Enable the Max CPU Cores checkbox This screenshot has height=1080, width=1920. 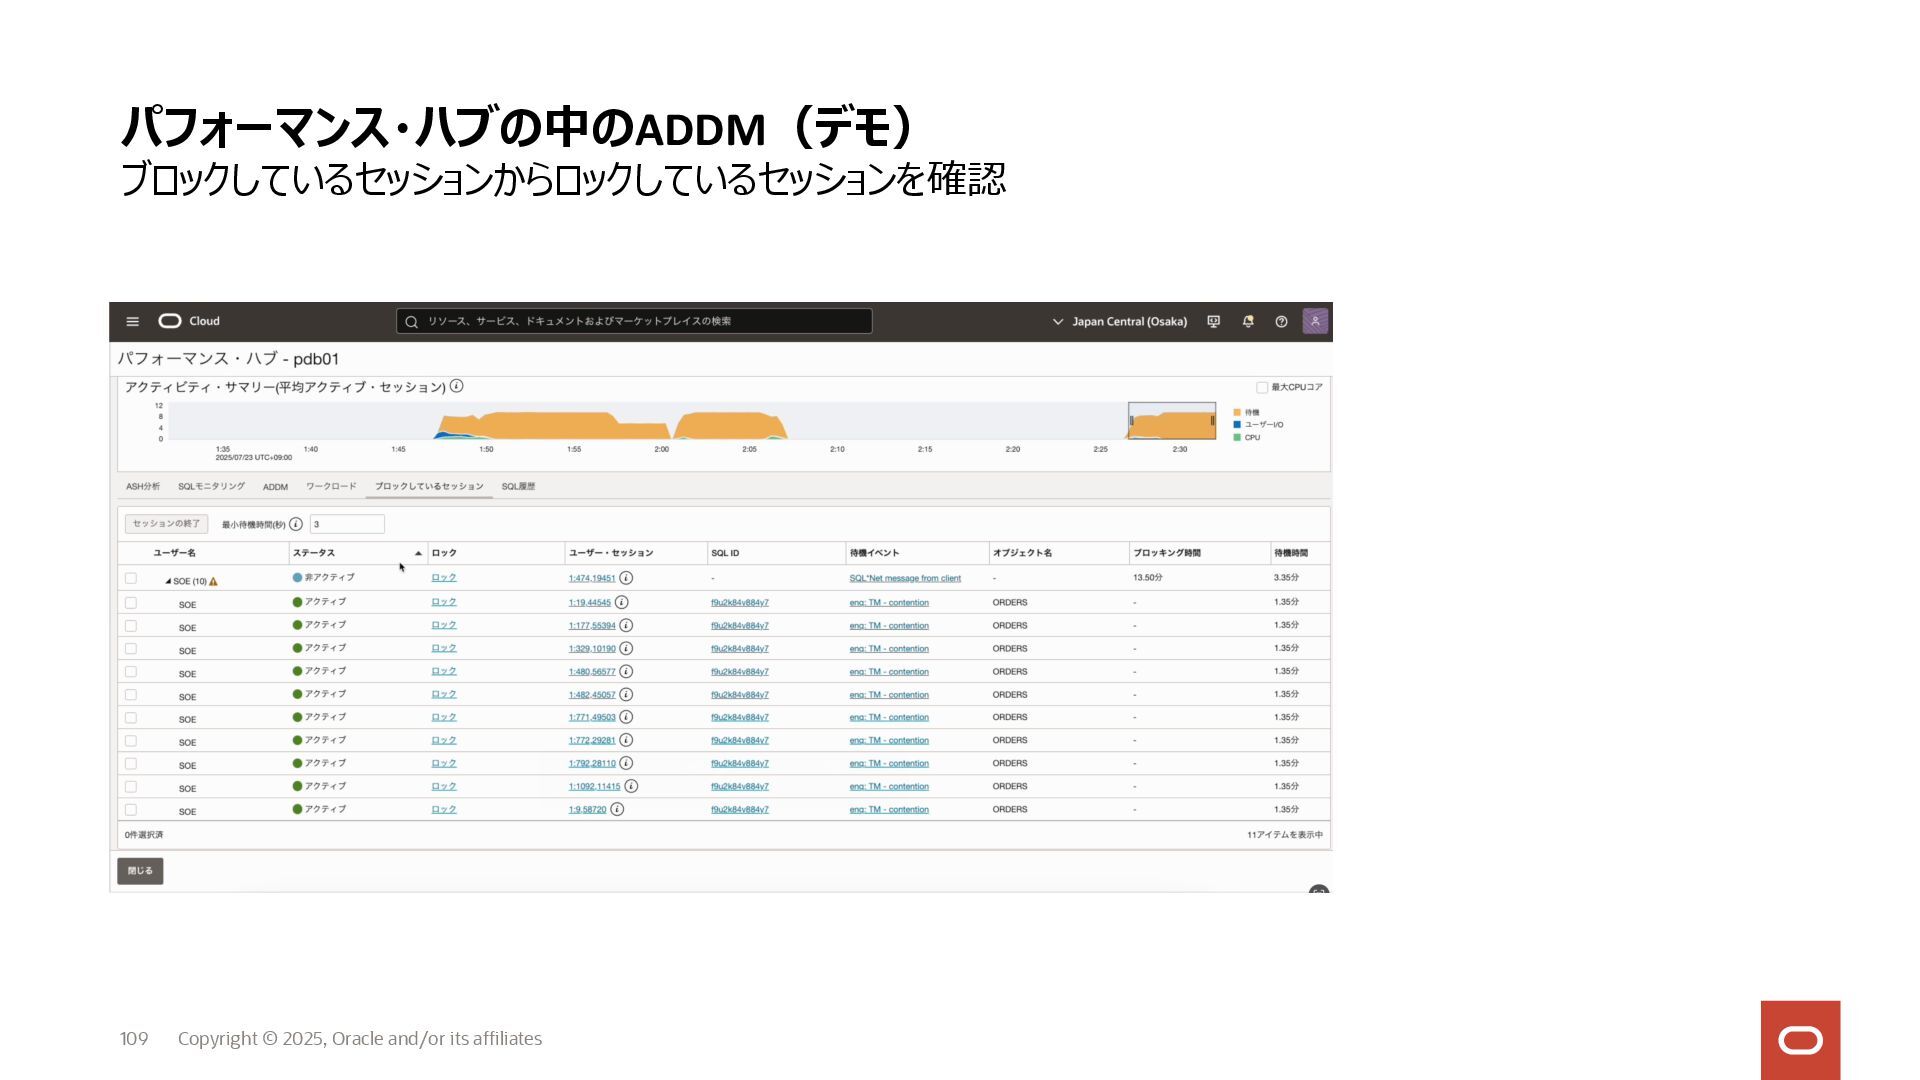[x=1262, y=387]
